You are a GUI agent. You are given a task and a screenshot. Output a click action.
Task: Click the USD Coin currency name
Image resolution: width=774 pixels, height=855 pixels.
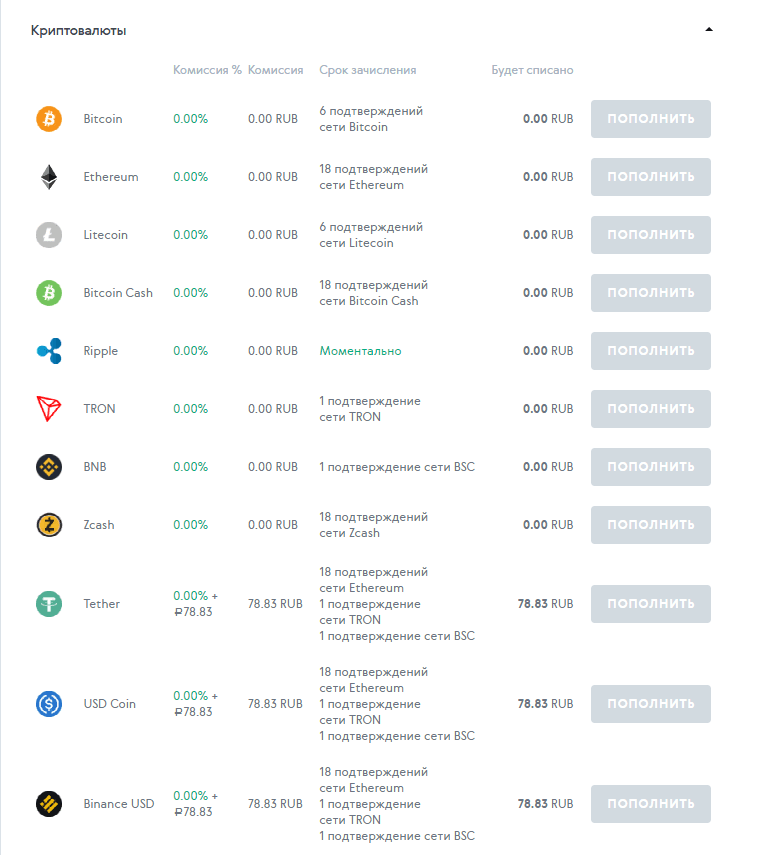pyautogui.click(x=109, y=704)
